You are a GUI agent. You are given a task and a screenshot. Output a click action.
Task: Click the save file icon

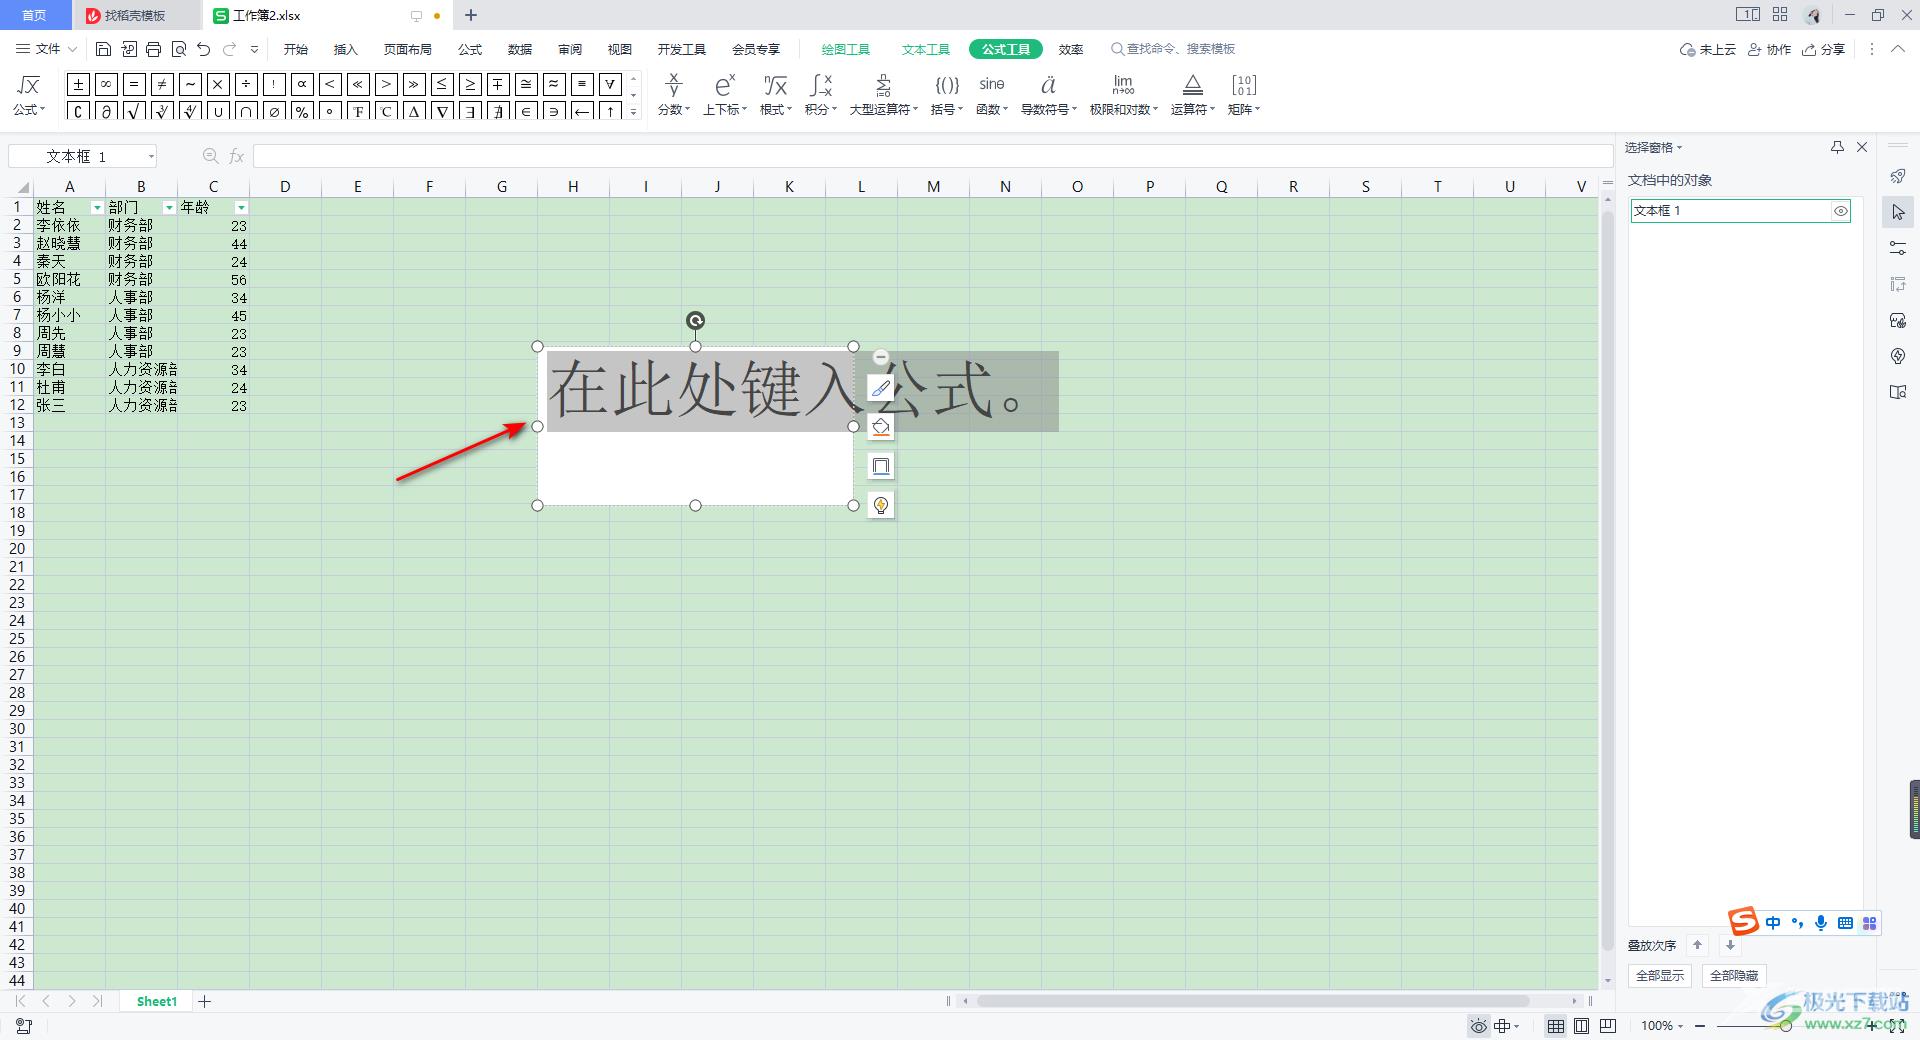(103, 49)
